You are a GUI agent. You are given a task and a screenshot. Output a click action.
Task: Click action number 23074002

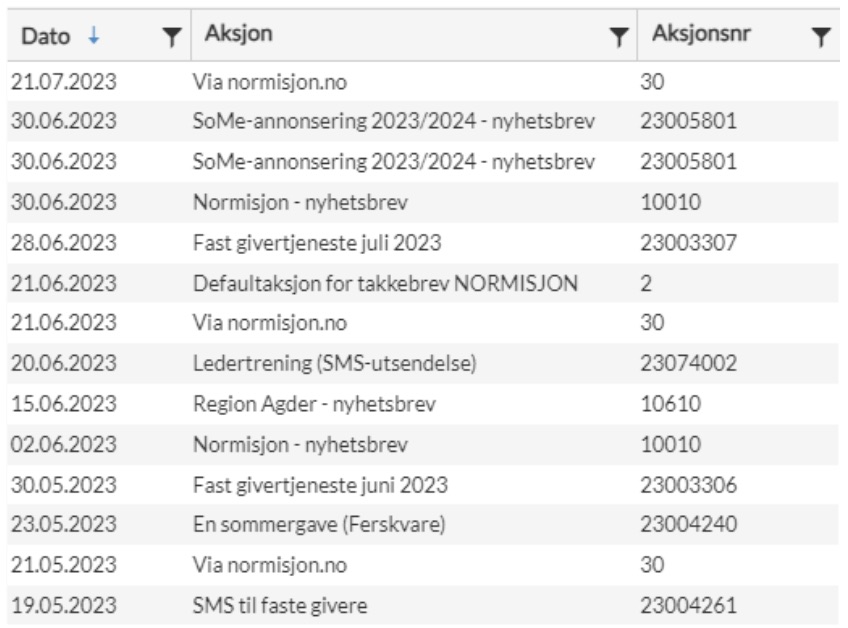pos(688,363)
